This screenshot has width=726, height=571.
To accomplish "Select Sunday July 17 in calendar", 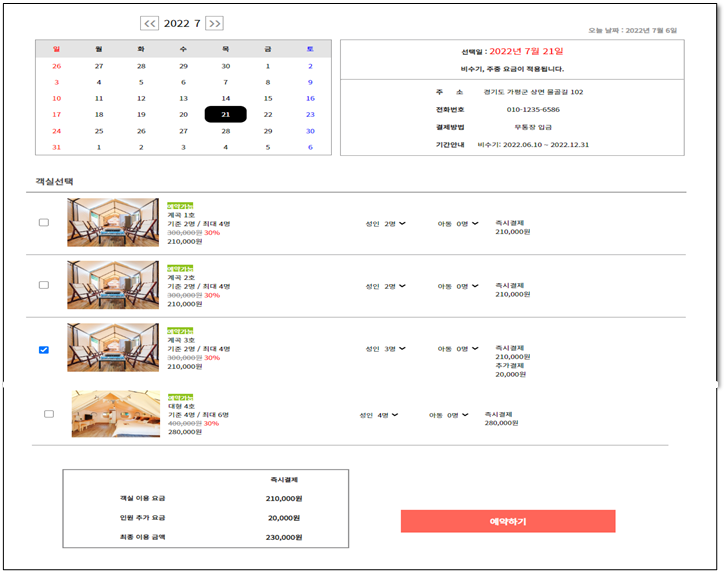I will (56, 114).
